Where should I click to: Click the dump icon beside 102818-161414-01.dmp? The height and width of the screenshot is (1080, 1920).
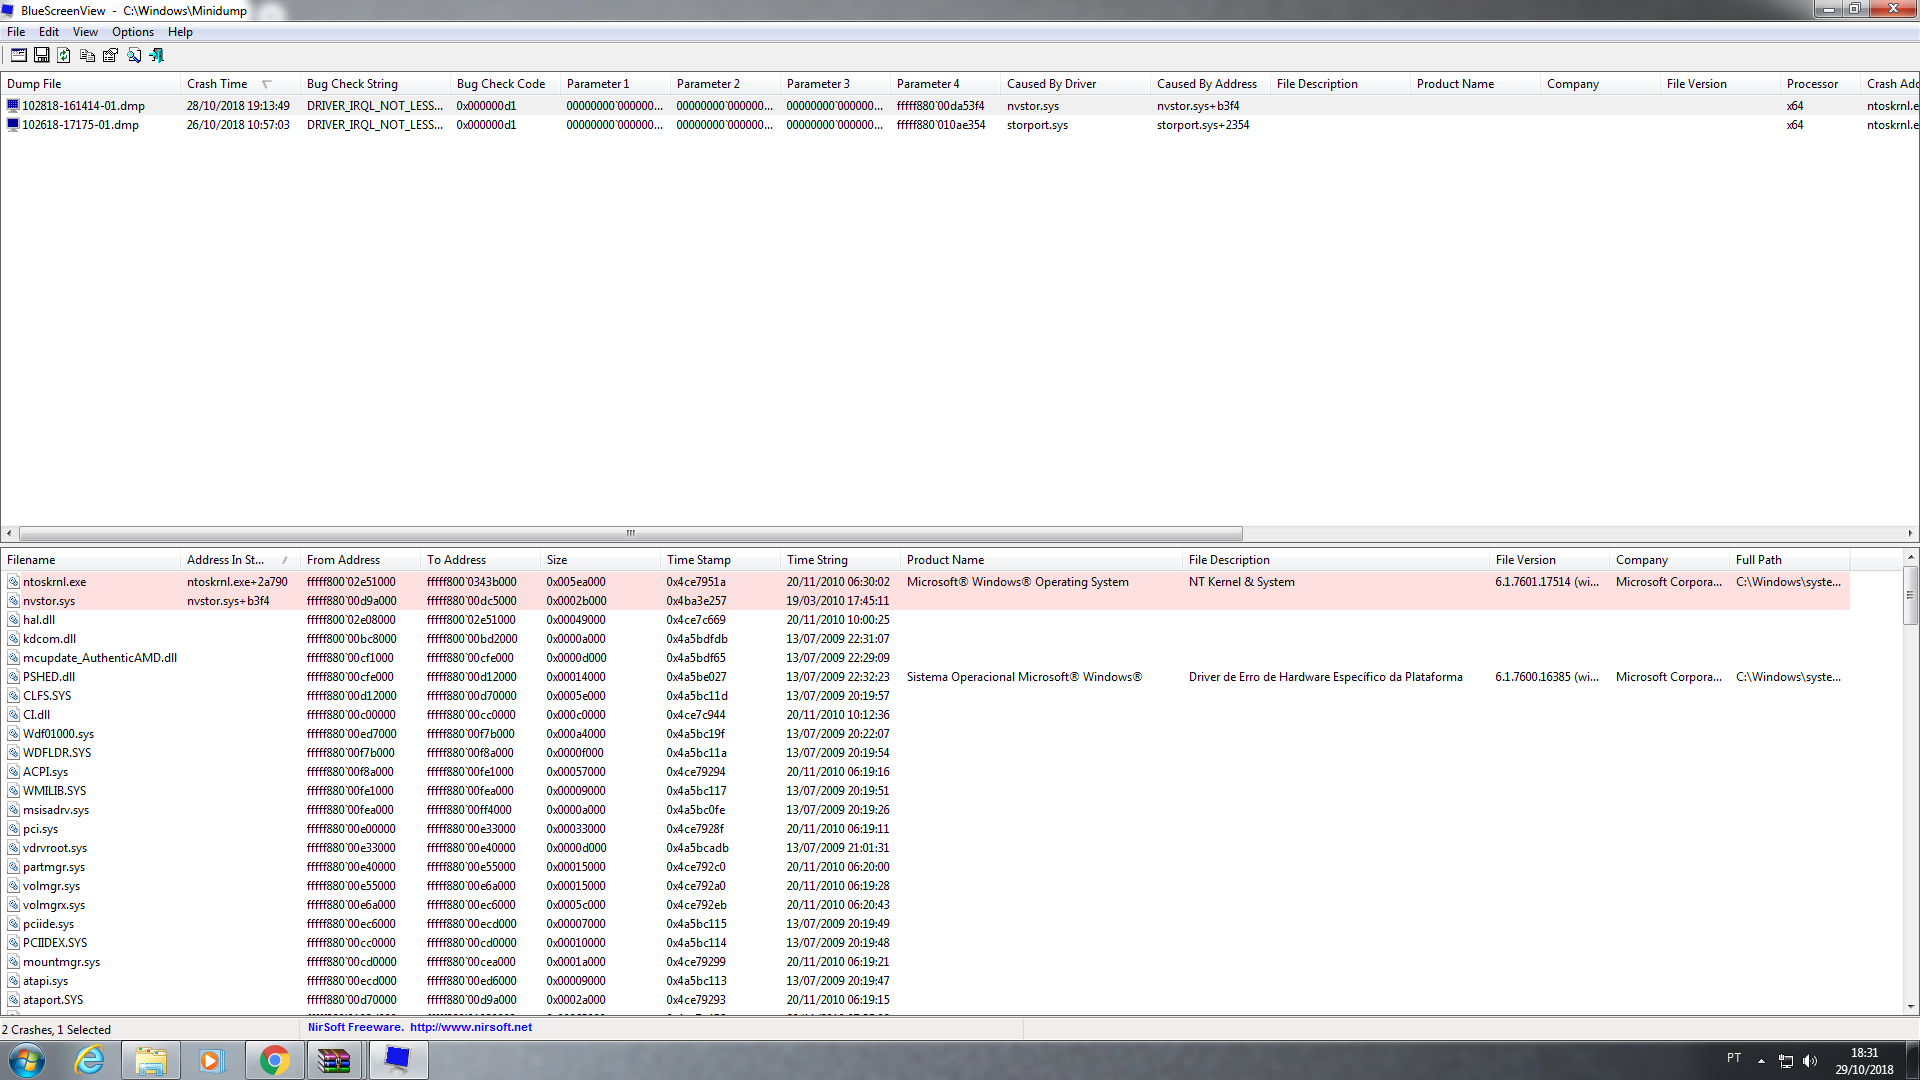click(x=13, y=105)
